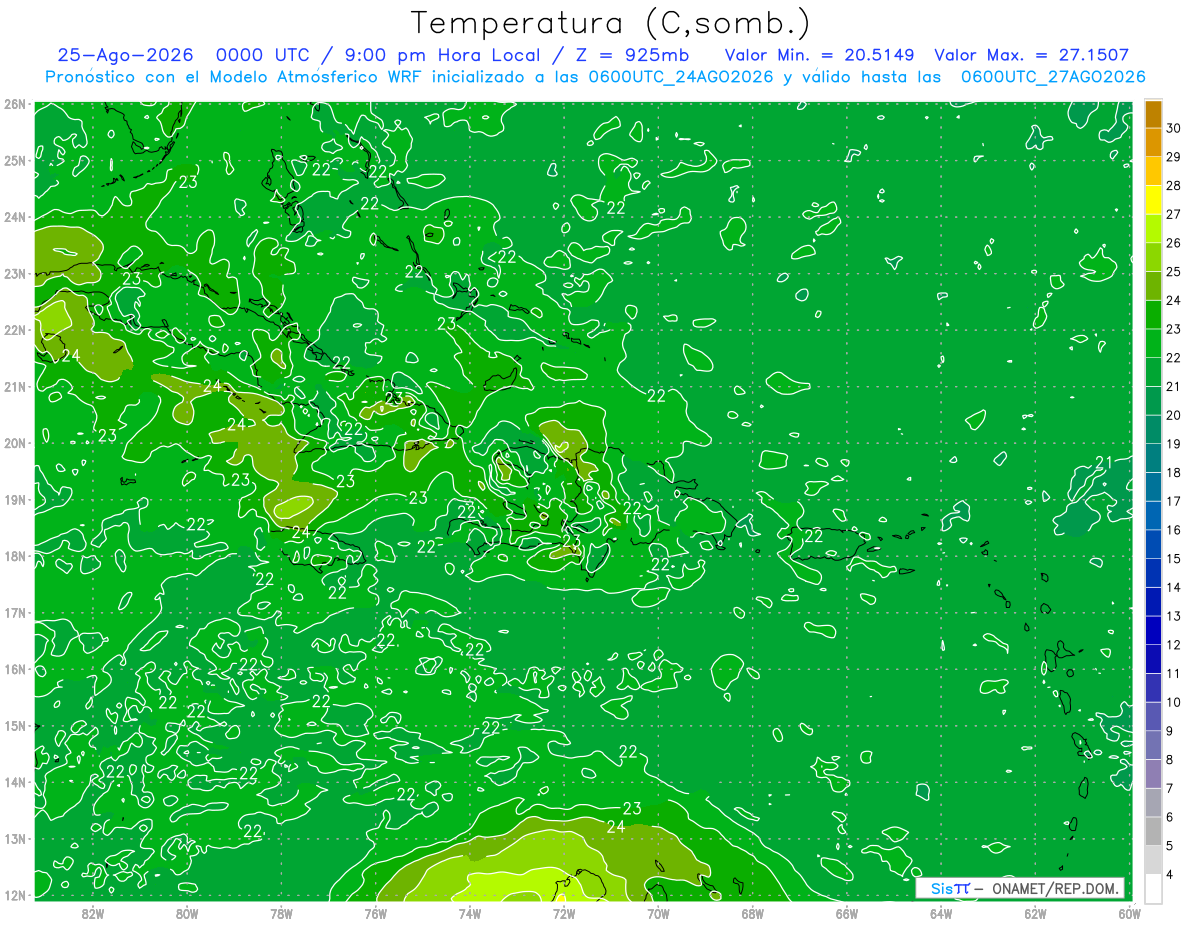Click the "60W" longitude axis label

pyautogui.click(x=1129, y=913)
